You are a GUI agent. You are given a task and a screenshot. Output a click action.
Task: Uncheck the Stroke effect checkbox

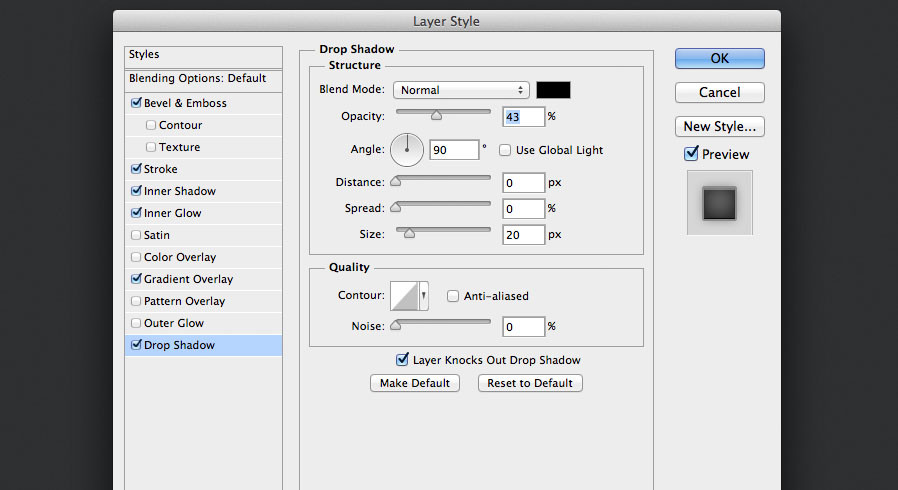point(136,169)
